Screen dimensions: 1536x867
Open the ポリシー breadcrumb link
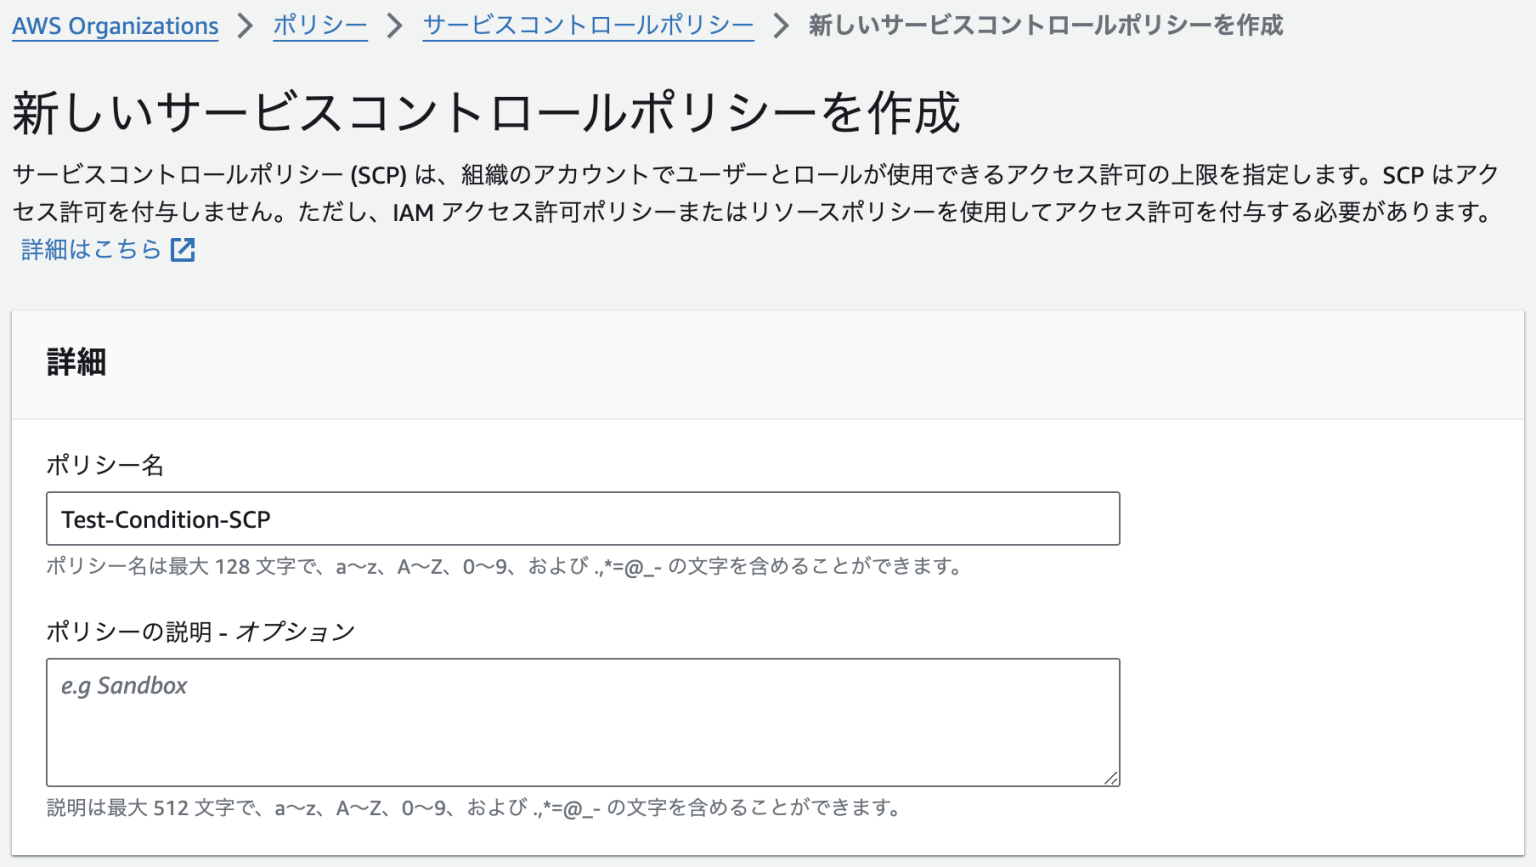[x=319, y=26]
